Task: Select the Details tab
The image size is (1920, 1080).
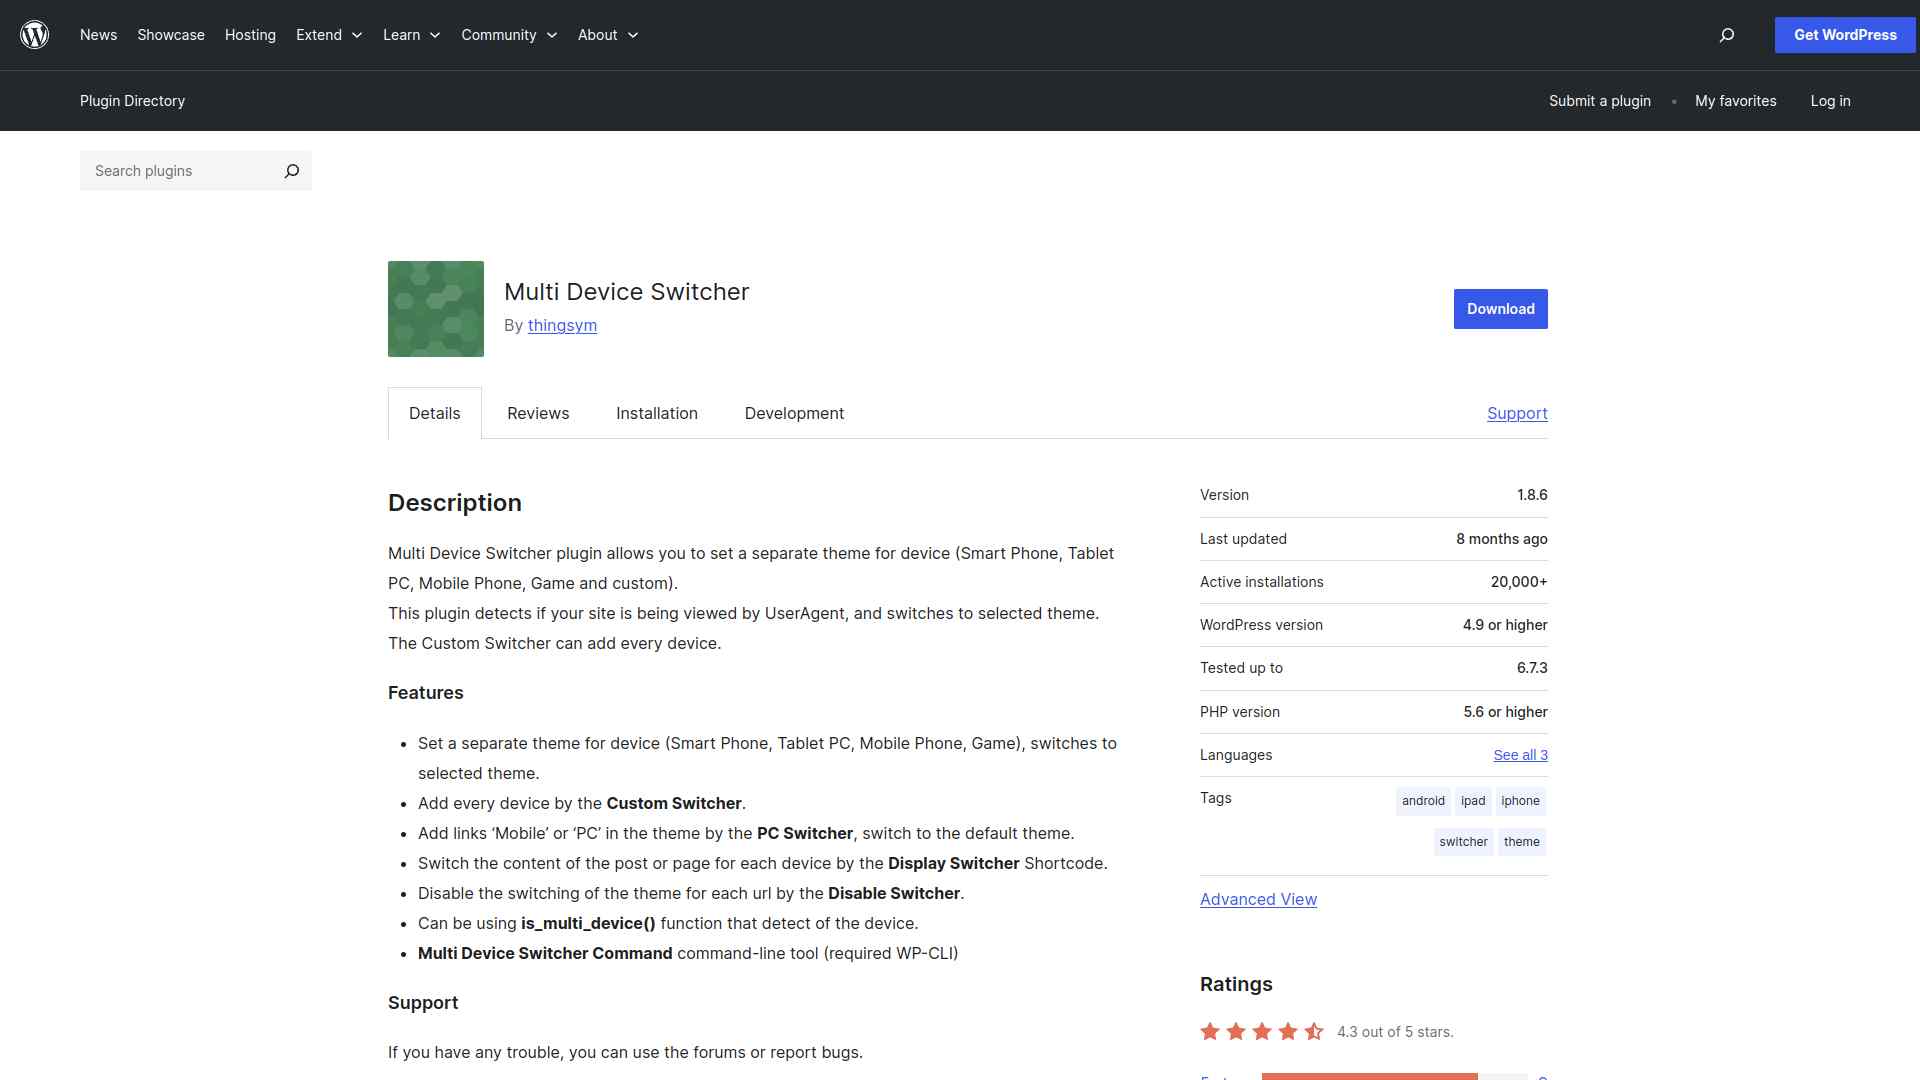Action: pyautogui.click(x=435, y=413)
